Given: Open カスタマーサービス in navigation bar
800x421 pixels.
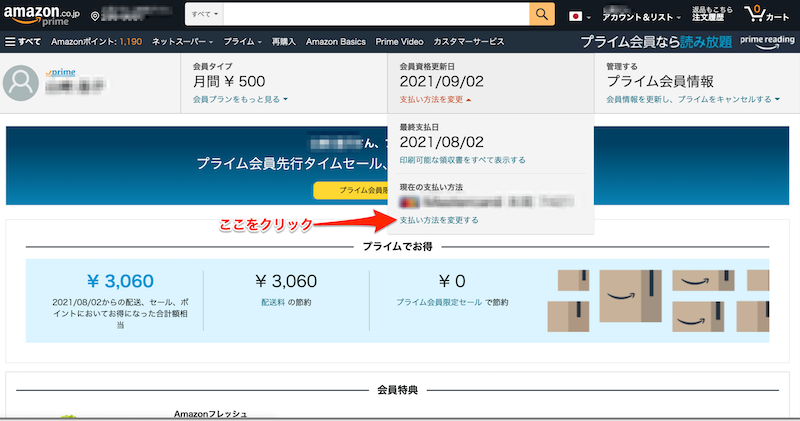Looking at the screenshot, I should (468, 42).
